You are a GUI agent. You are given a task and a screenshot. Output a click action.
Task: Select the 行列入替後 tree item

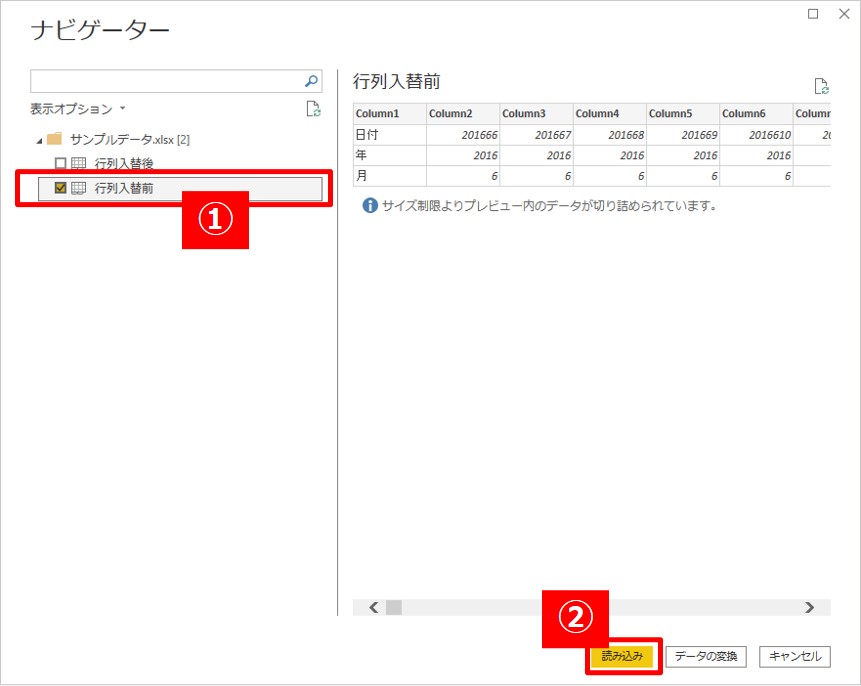click(124, 163)
